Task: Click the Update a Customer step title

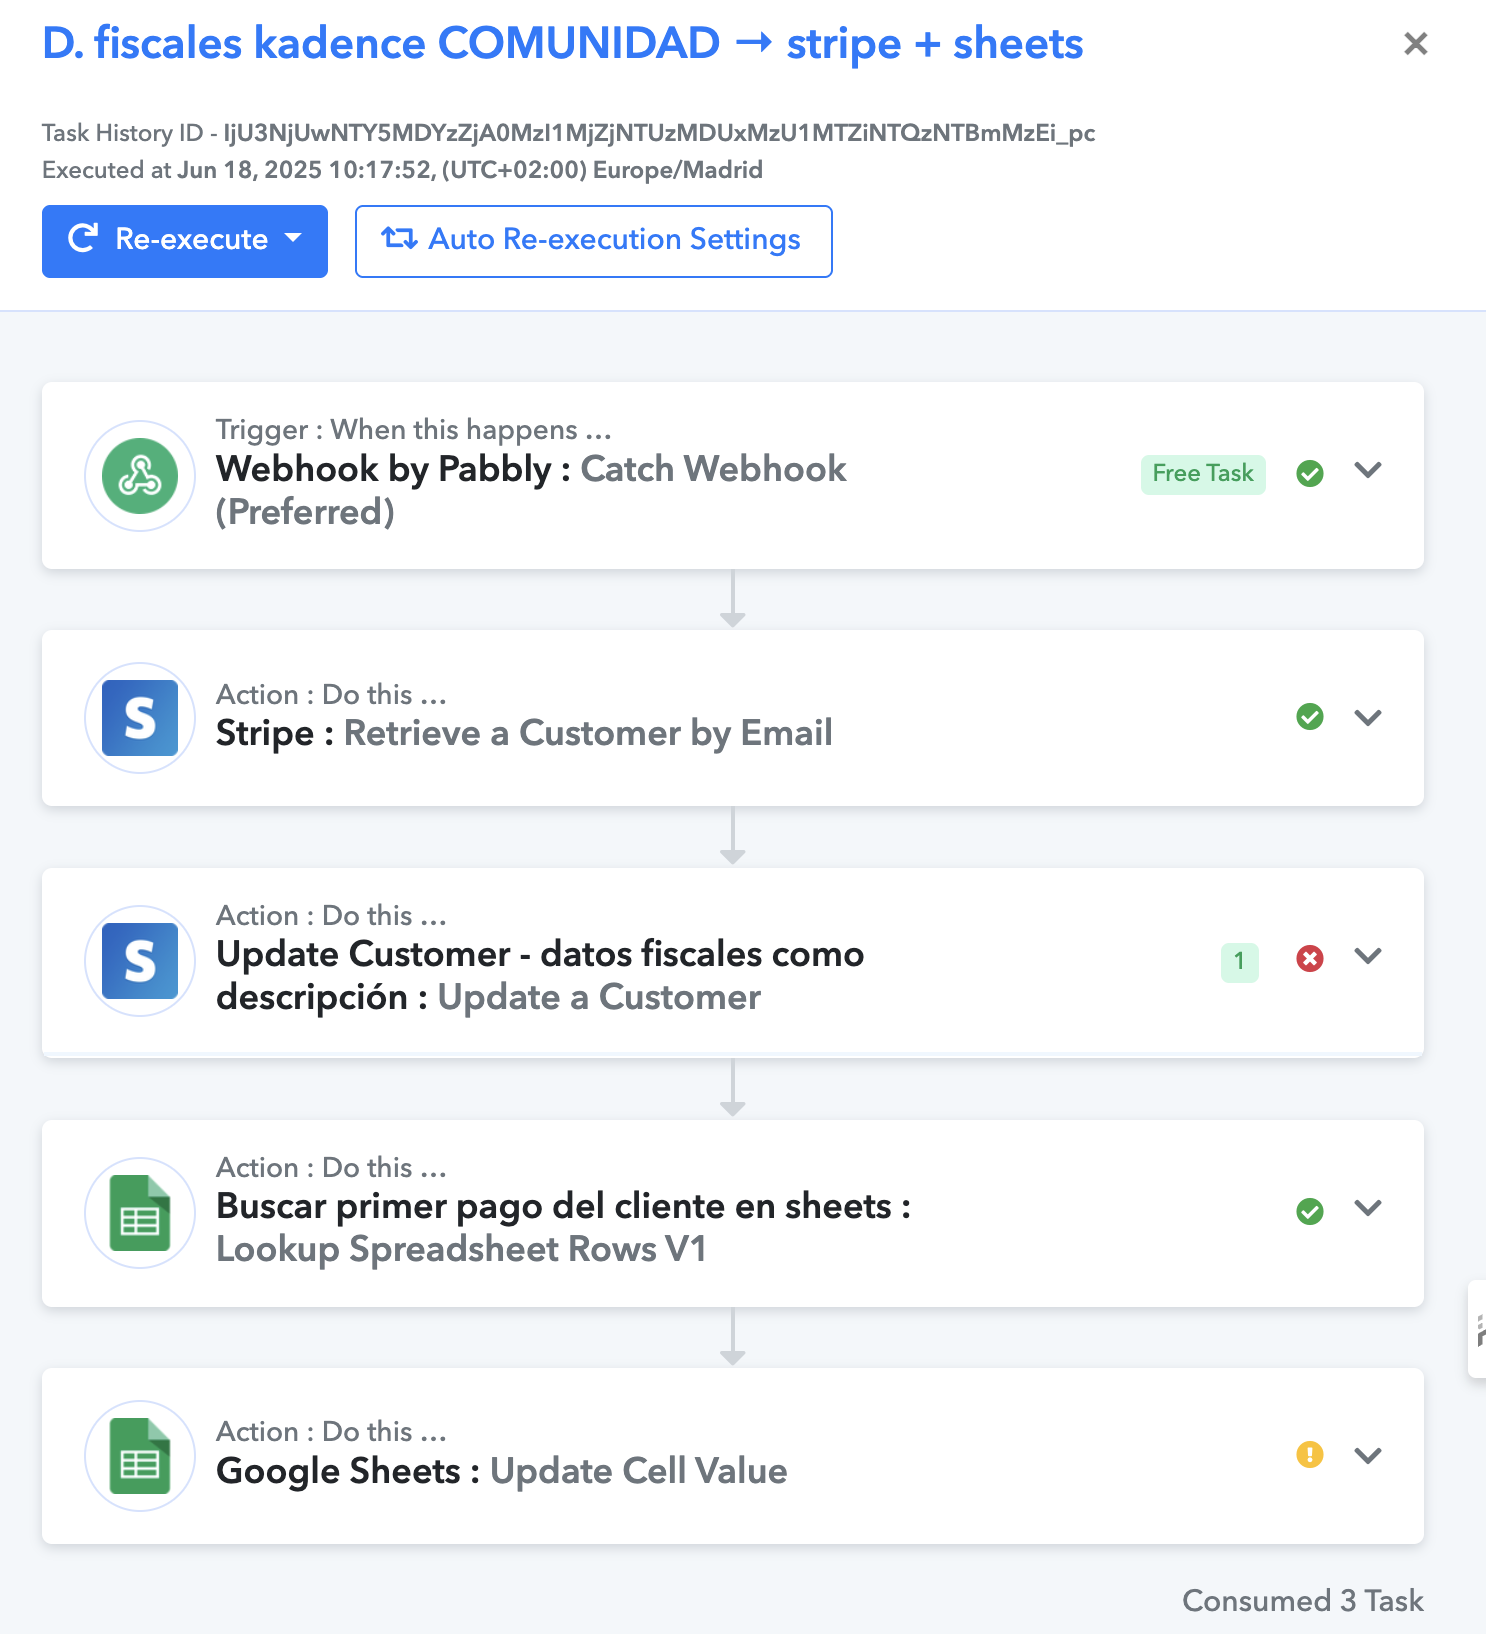Action: [599, 997]
